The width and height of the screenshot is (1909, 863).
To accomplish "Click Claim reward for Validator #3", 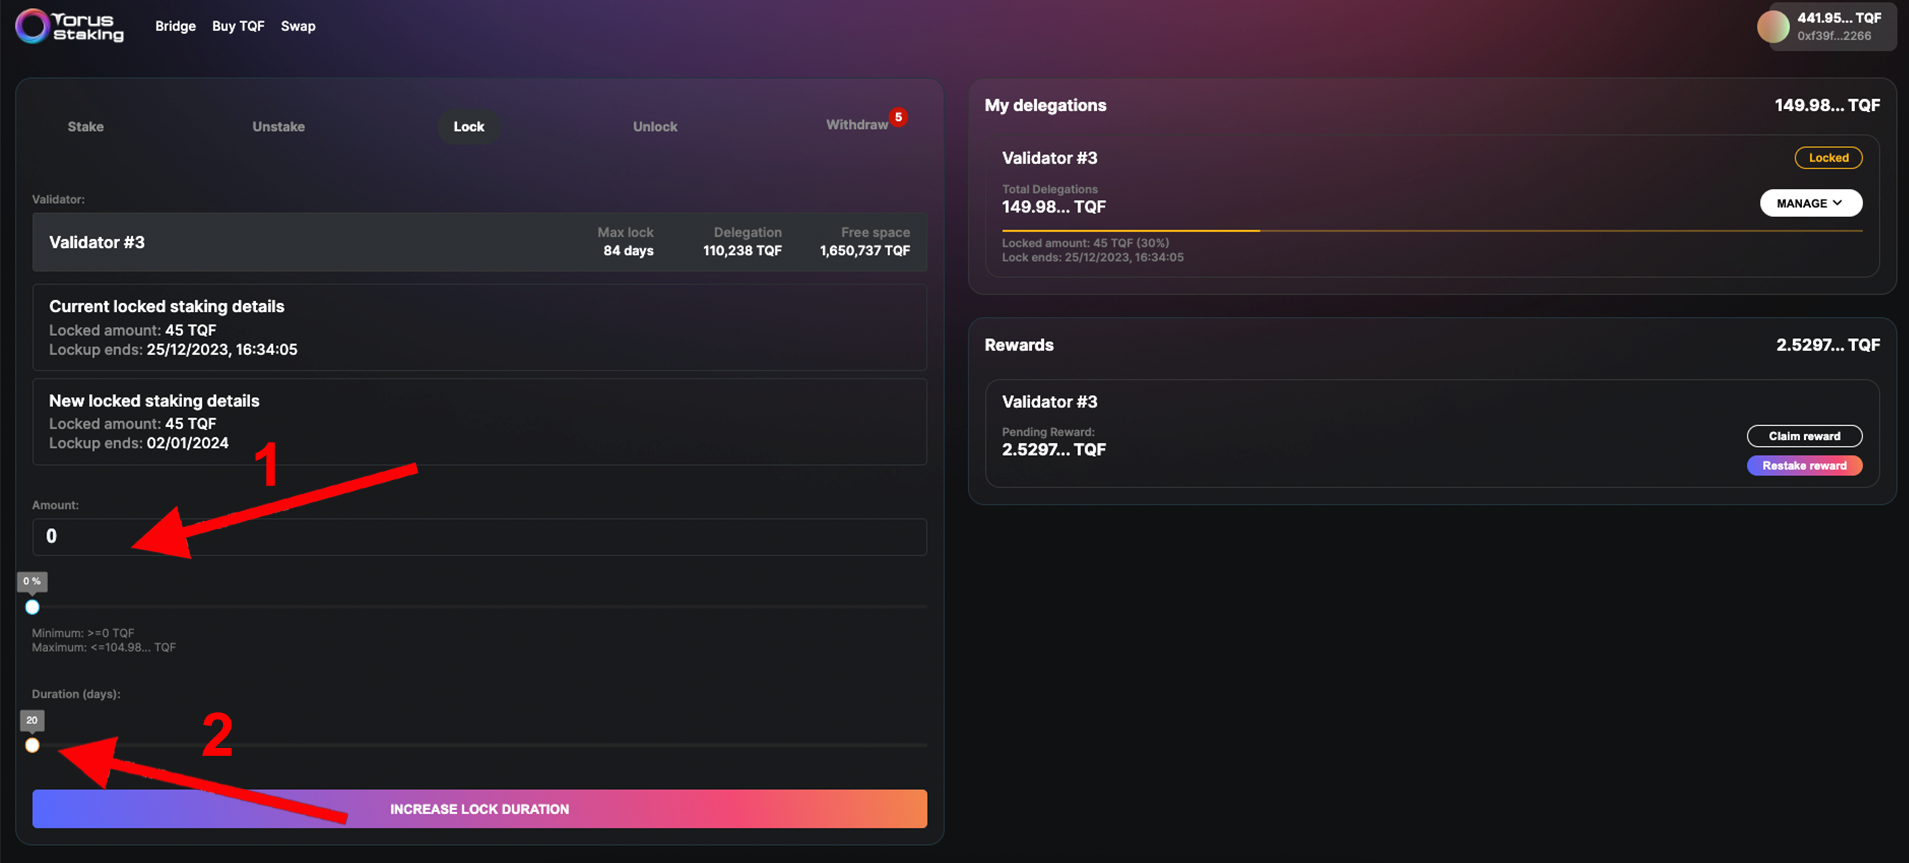I will click(1804, 436).
